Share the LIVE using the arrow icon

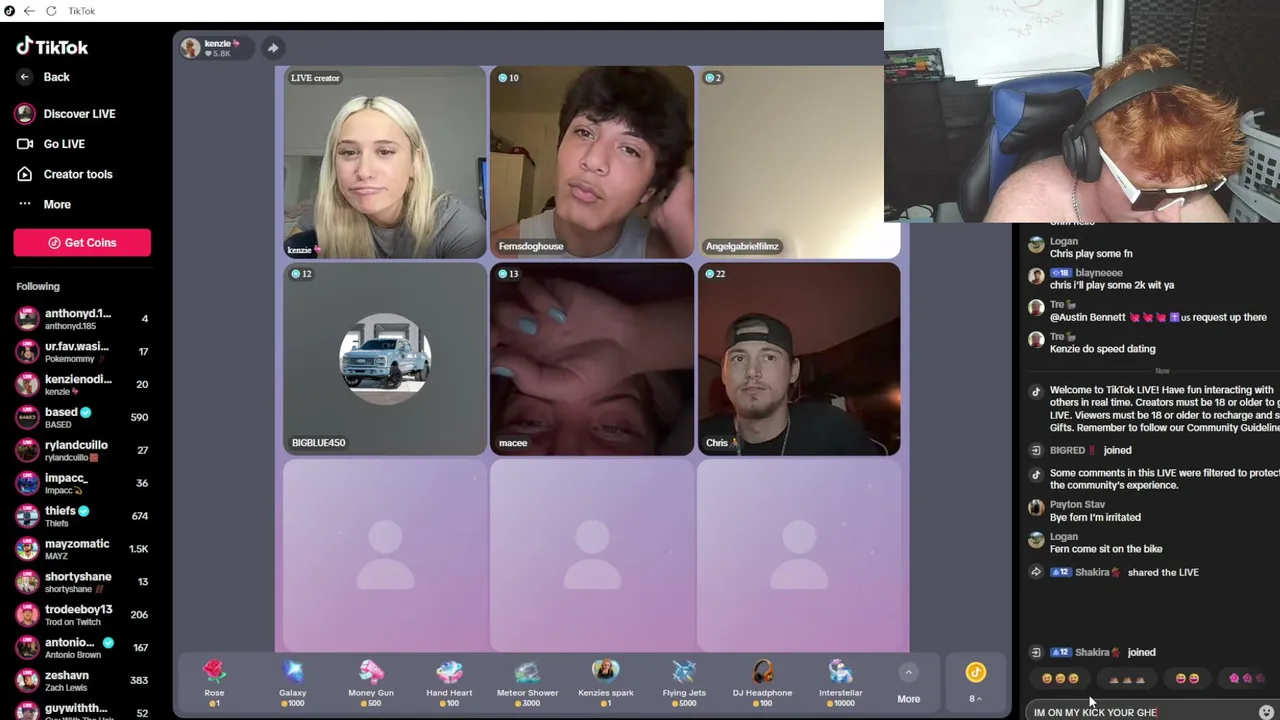(273, 47)
